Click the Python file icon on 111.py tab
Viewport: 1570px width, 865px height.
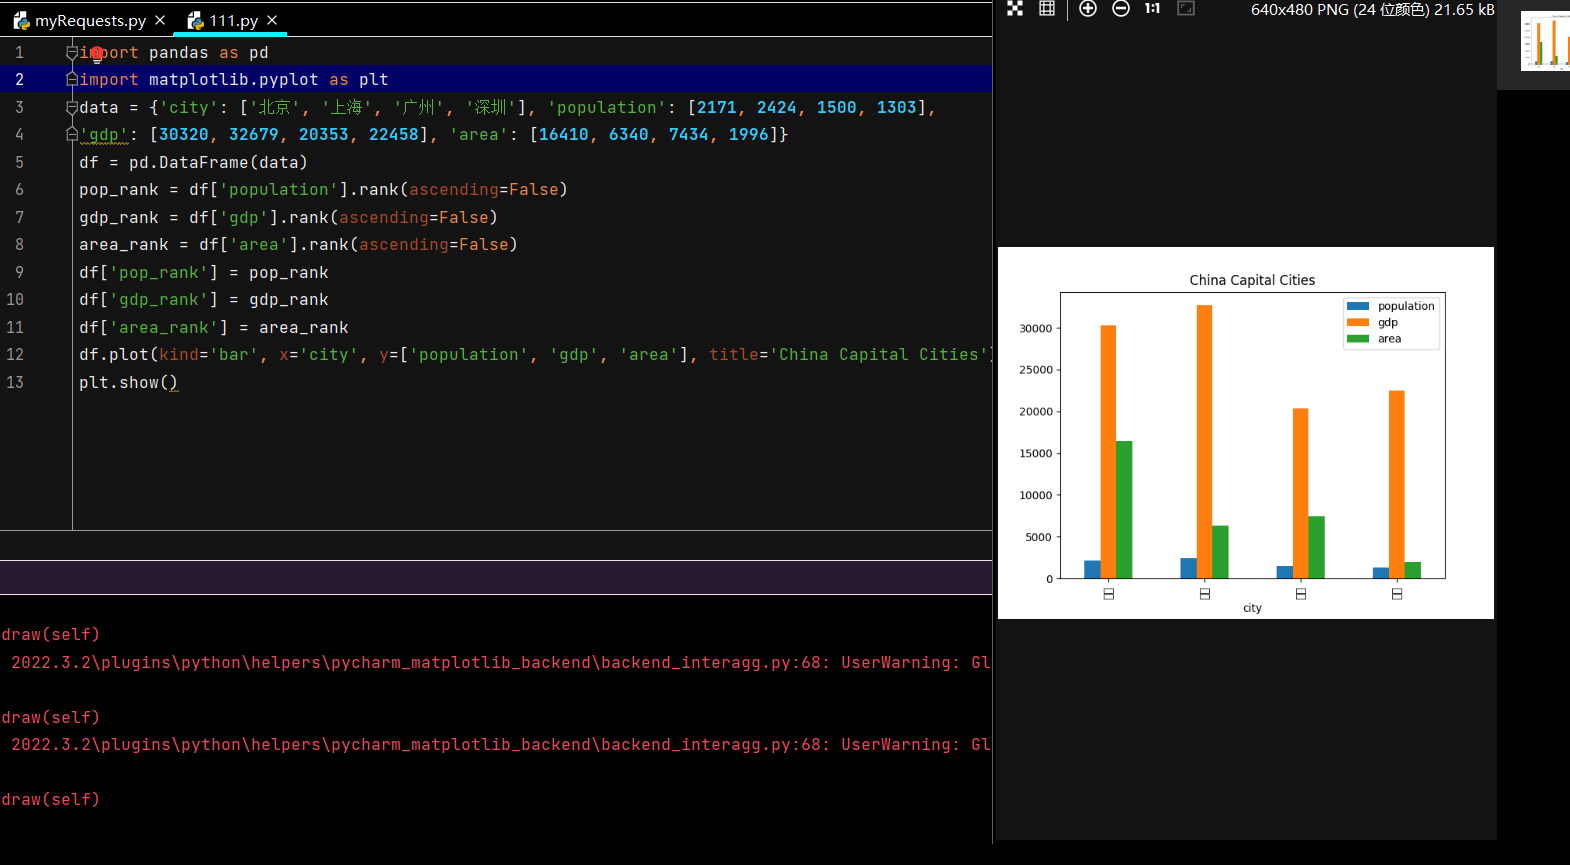click(196, 20)
